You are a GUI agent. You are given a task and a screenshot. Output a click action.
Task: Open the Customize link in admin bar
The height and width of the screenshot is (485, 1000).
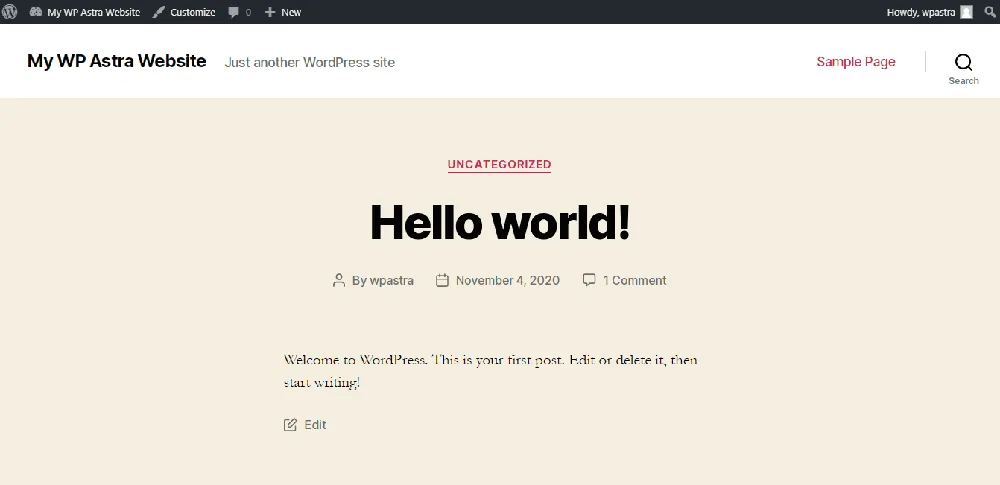point(184,12)
